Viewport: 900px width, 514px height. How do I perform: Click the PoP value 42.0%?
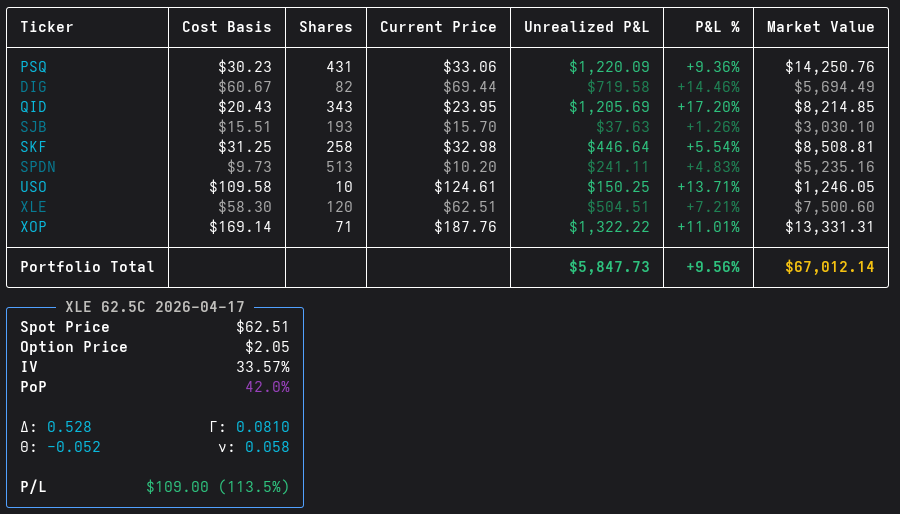click(x=267, y=387)
